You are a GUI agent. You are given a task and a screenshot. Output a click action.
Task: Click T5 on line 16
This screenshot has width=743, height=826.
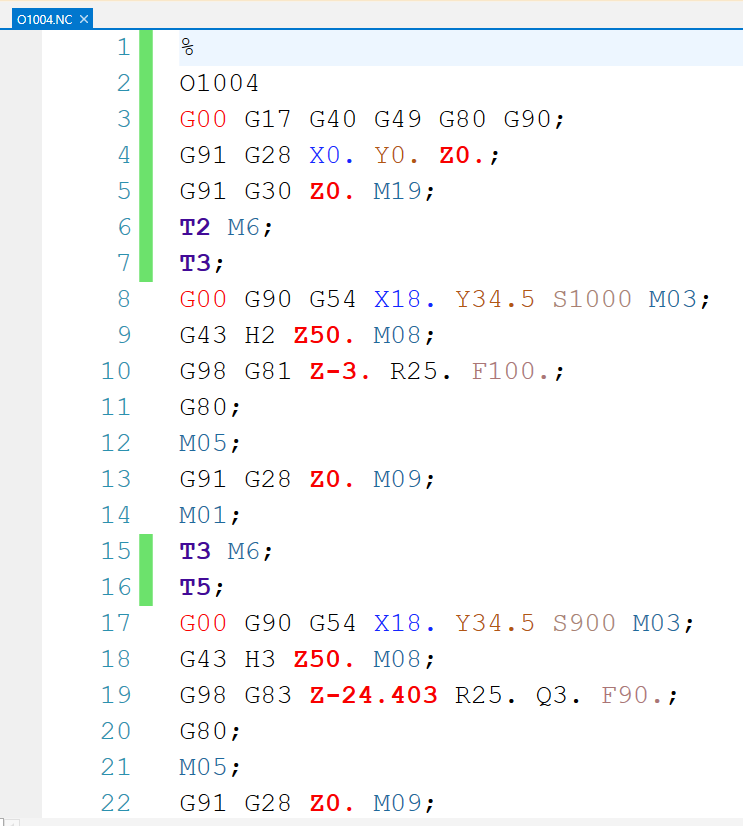pos(195,587)
